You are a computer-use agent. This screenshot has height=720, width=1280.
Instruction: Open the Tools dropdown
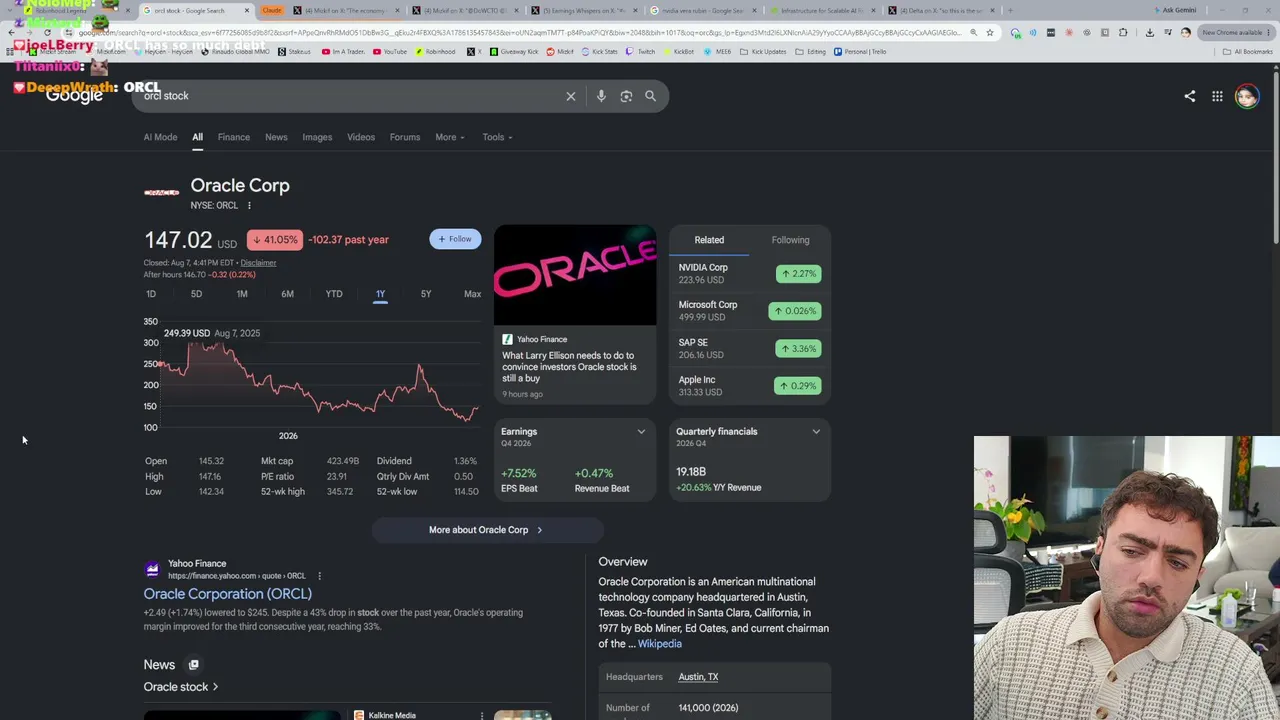point(497,137)
